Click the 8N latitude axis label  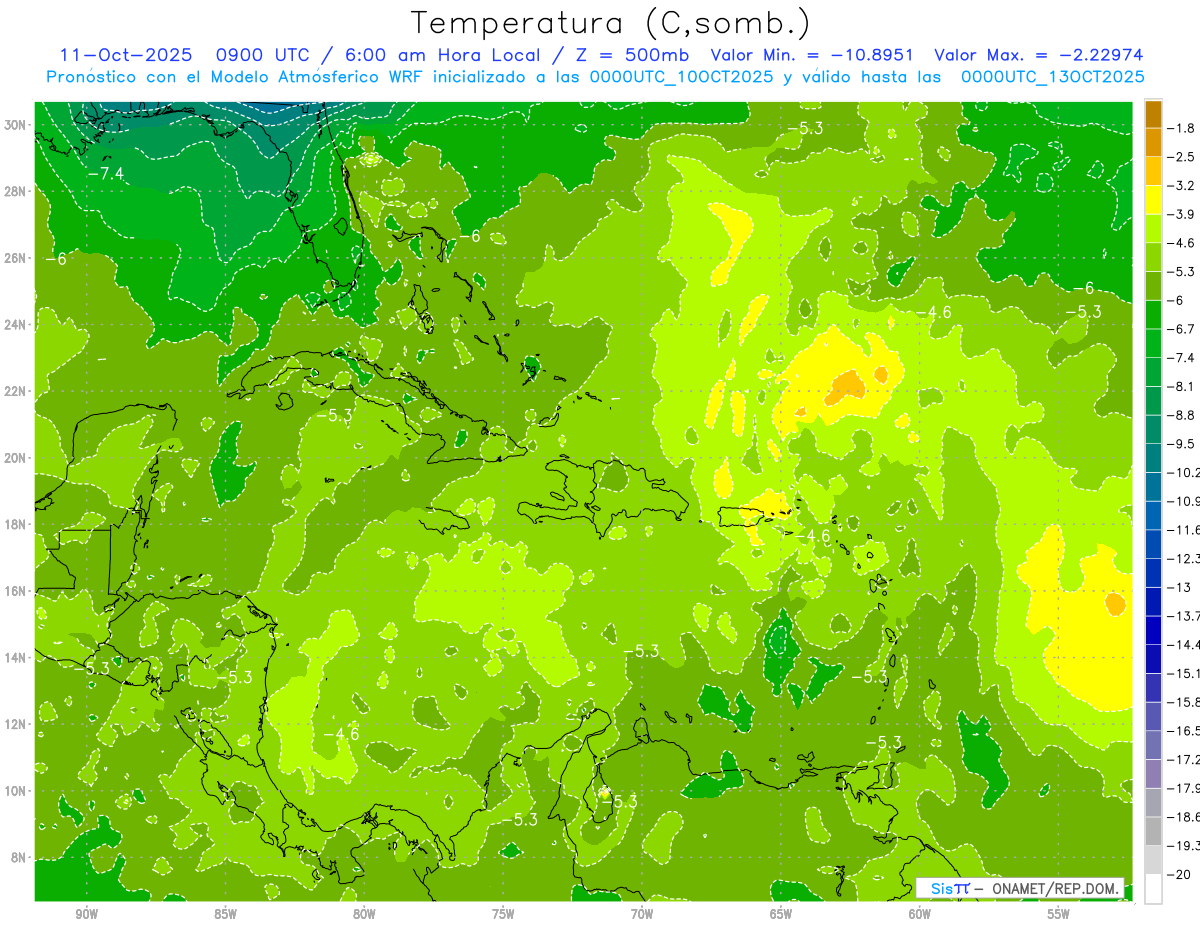click(x=18, y=857)
